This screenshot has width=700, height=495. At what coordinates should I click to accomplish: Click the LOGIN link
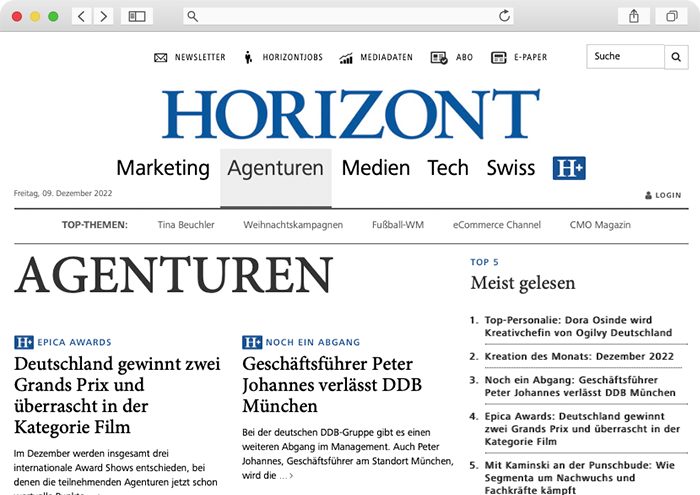tap(668, 195)
